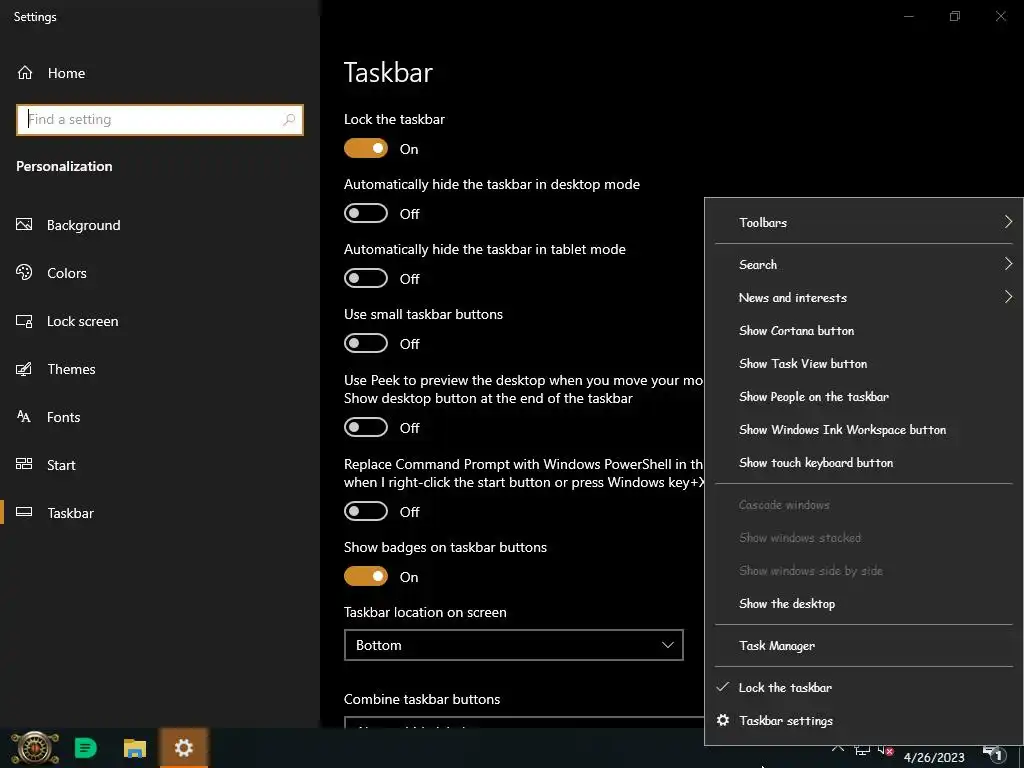Click the custom Start button on the taskbar
Viewport: 1024px width, 768px height.
click(35, 748)
